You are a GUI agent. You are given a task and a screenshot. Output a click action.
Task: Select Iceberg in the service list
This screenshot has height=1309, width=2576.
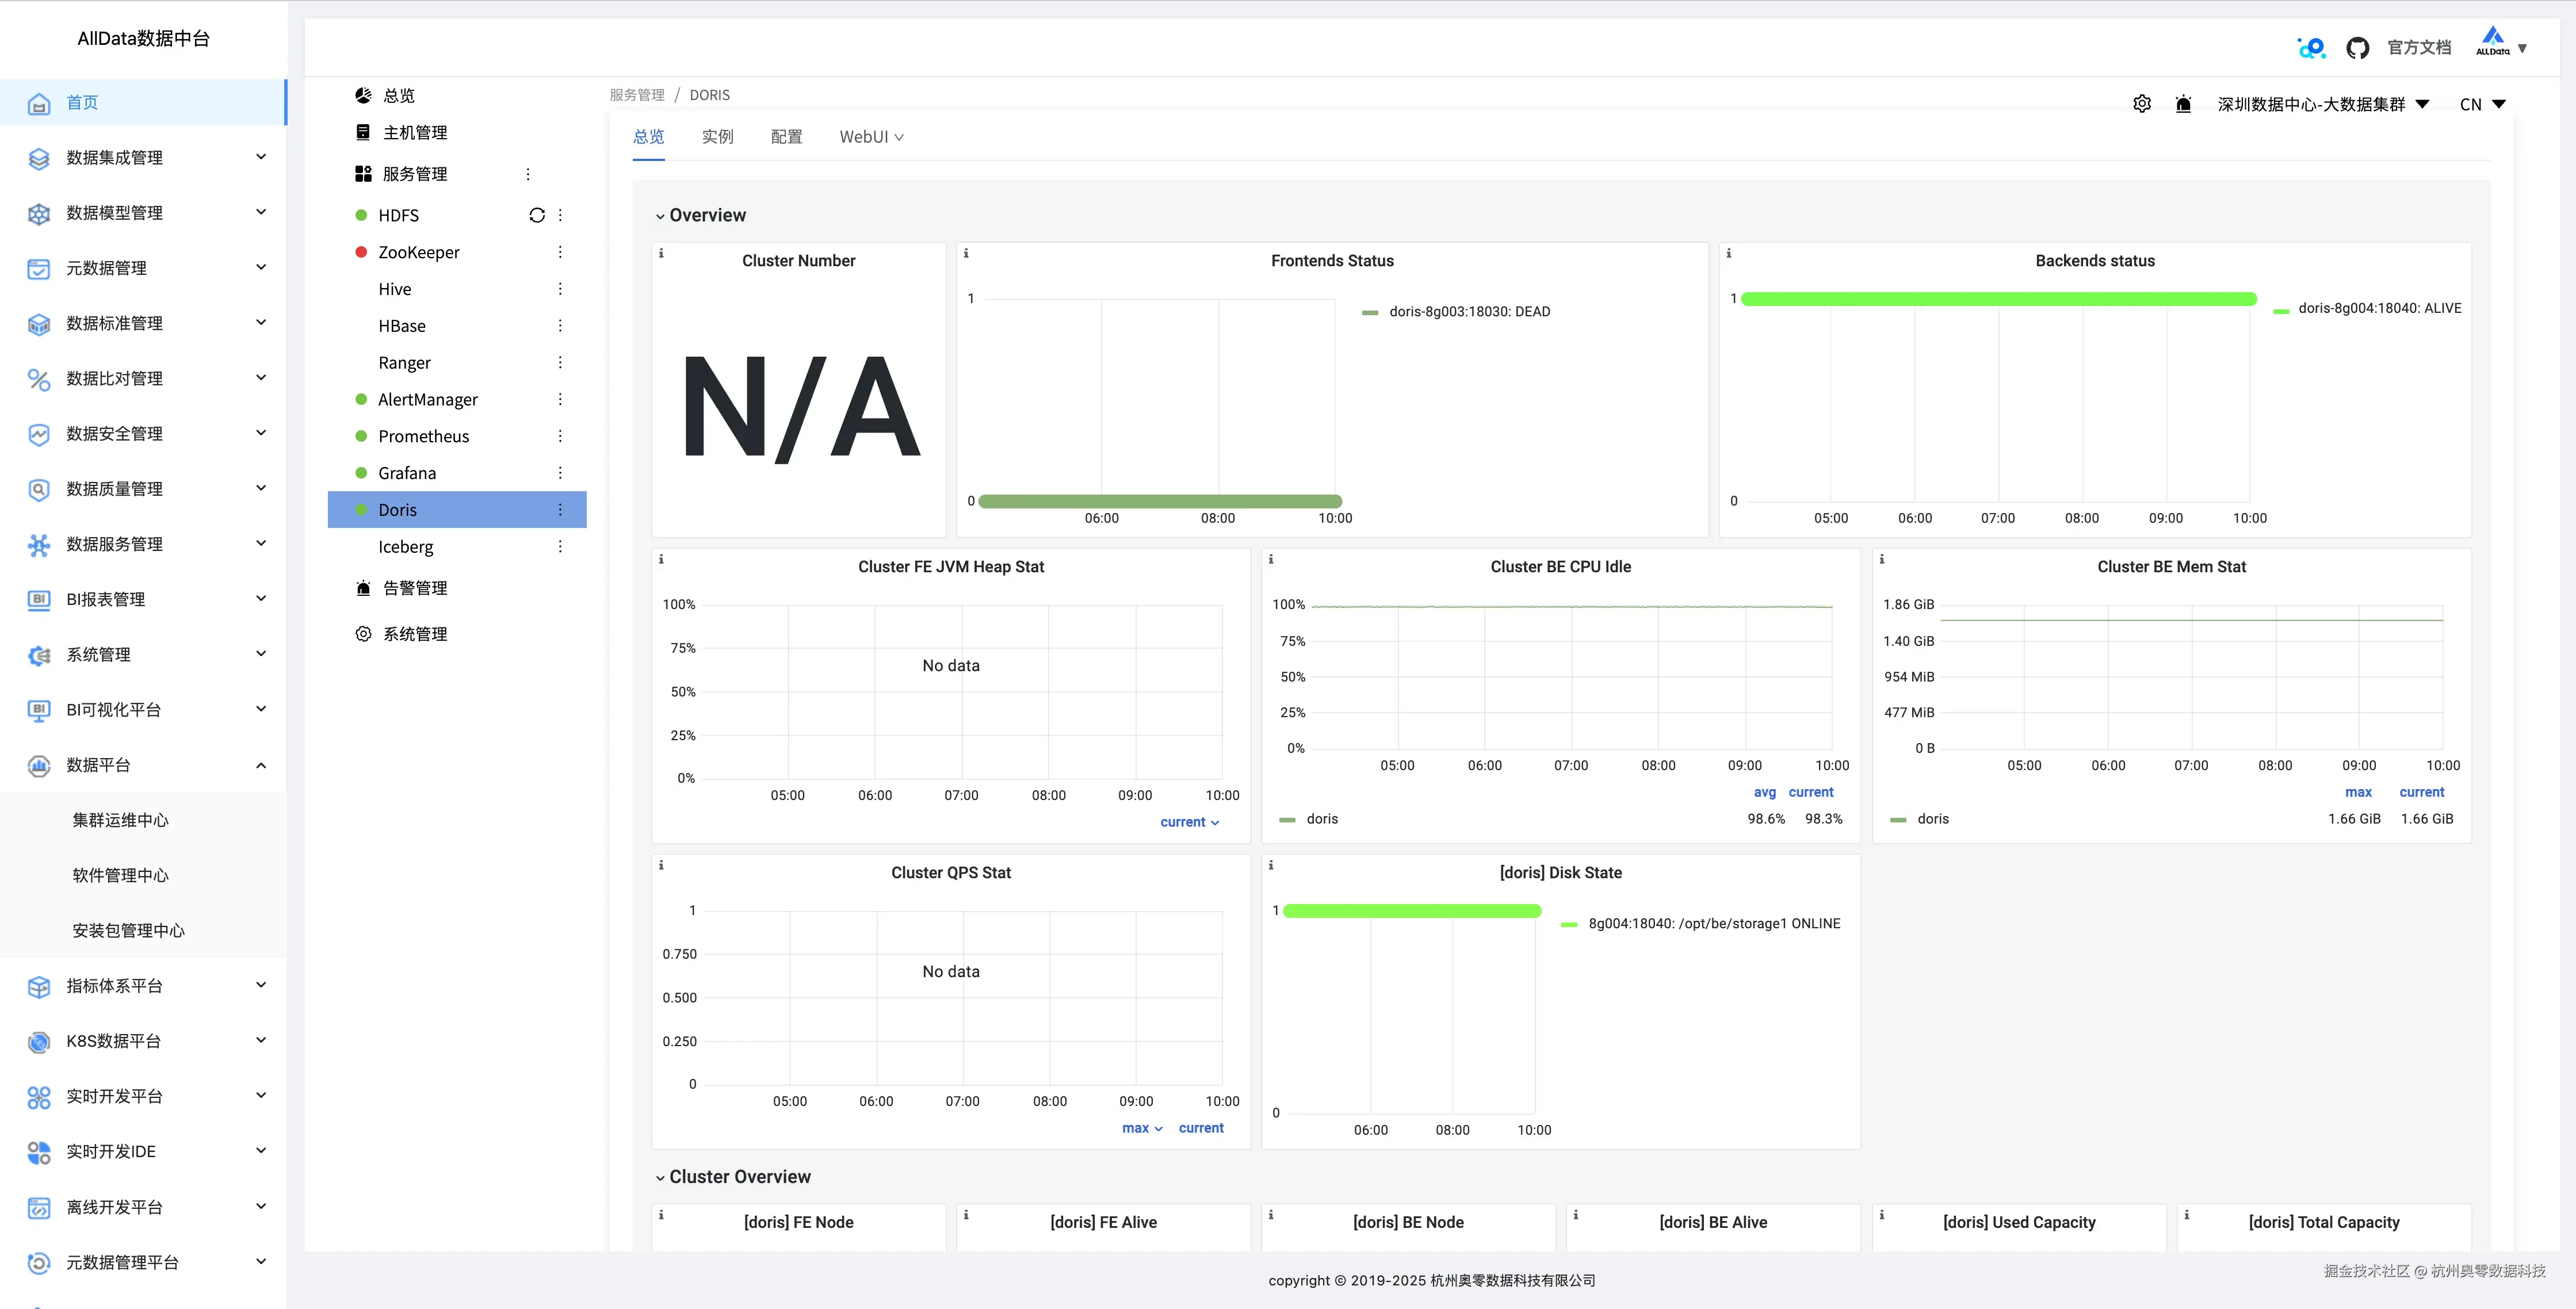point(405,547)
